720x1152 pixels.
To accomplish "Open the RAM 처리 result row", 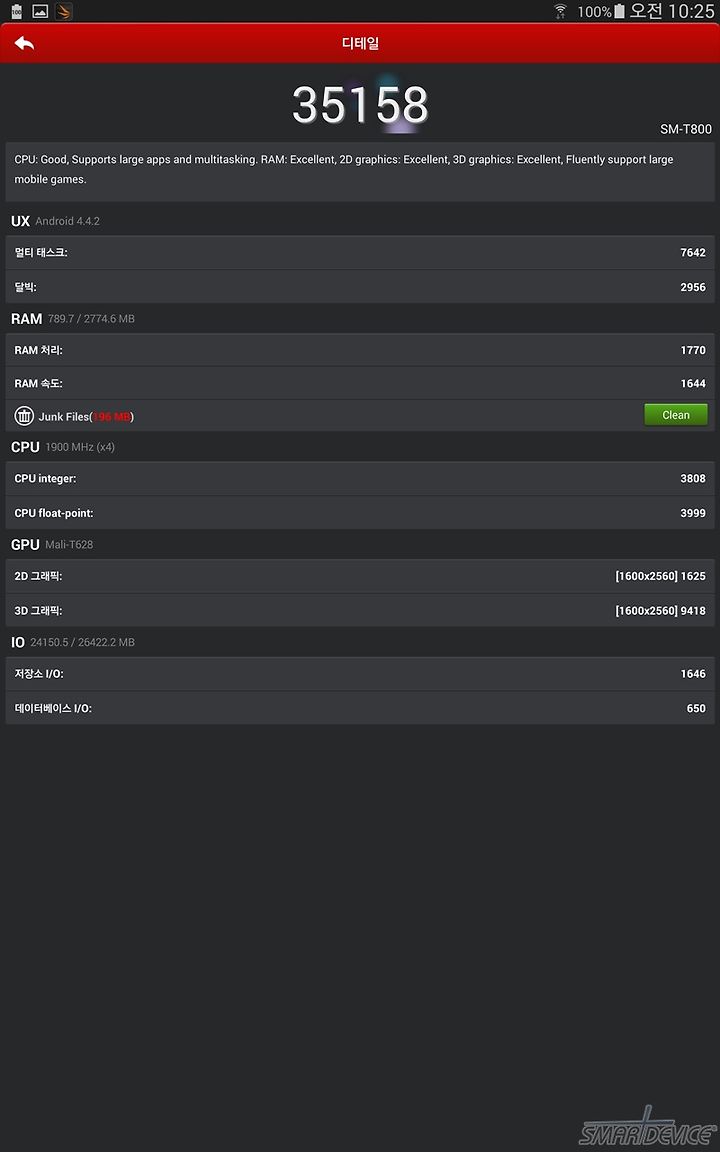I will click(360, 350).
